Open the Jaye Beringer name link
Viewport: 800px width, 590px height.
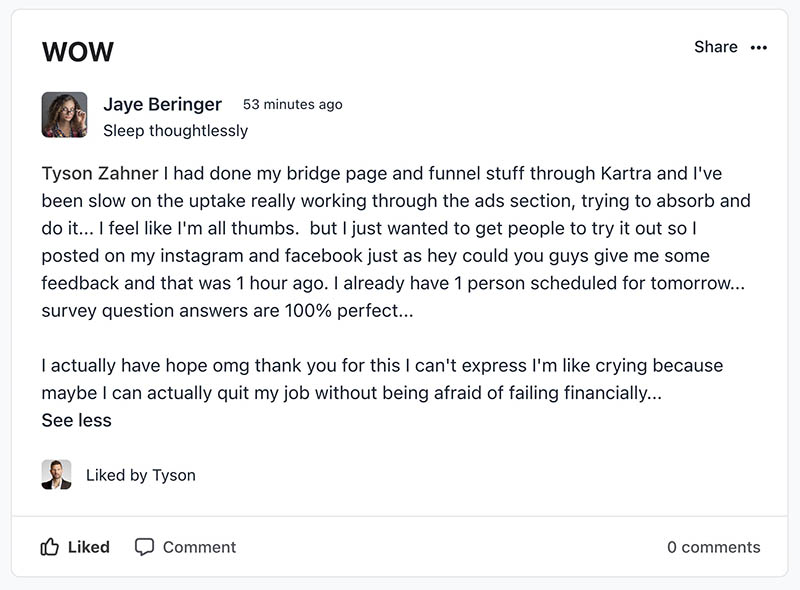click(x=162, y=104)
